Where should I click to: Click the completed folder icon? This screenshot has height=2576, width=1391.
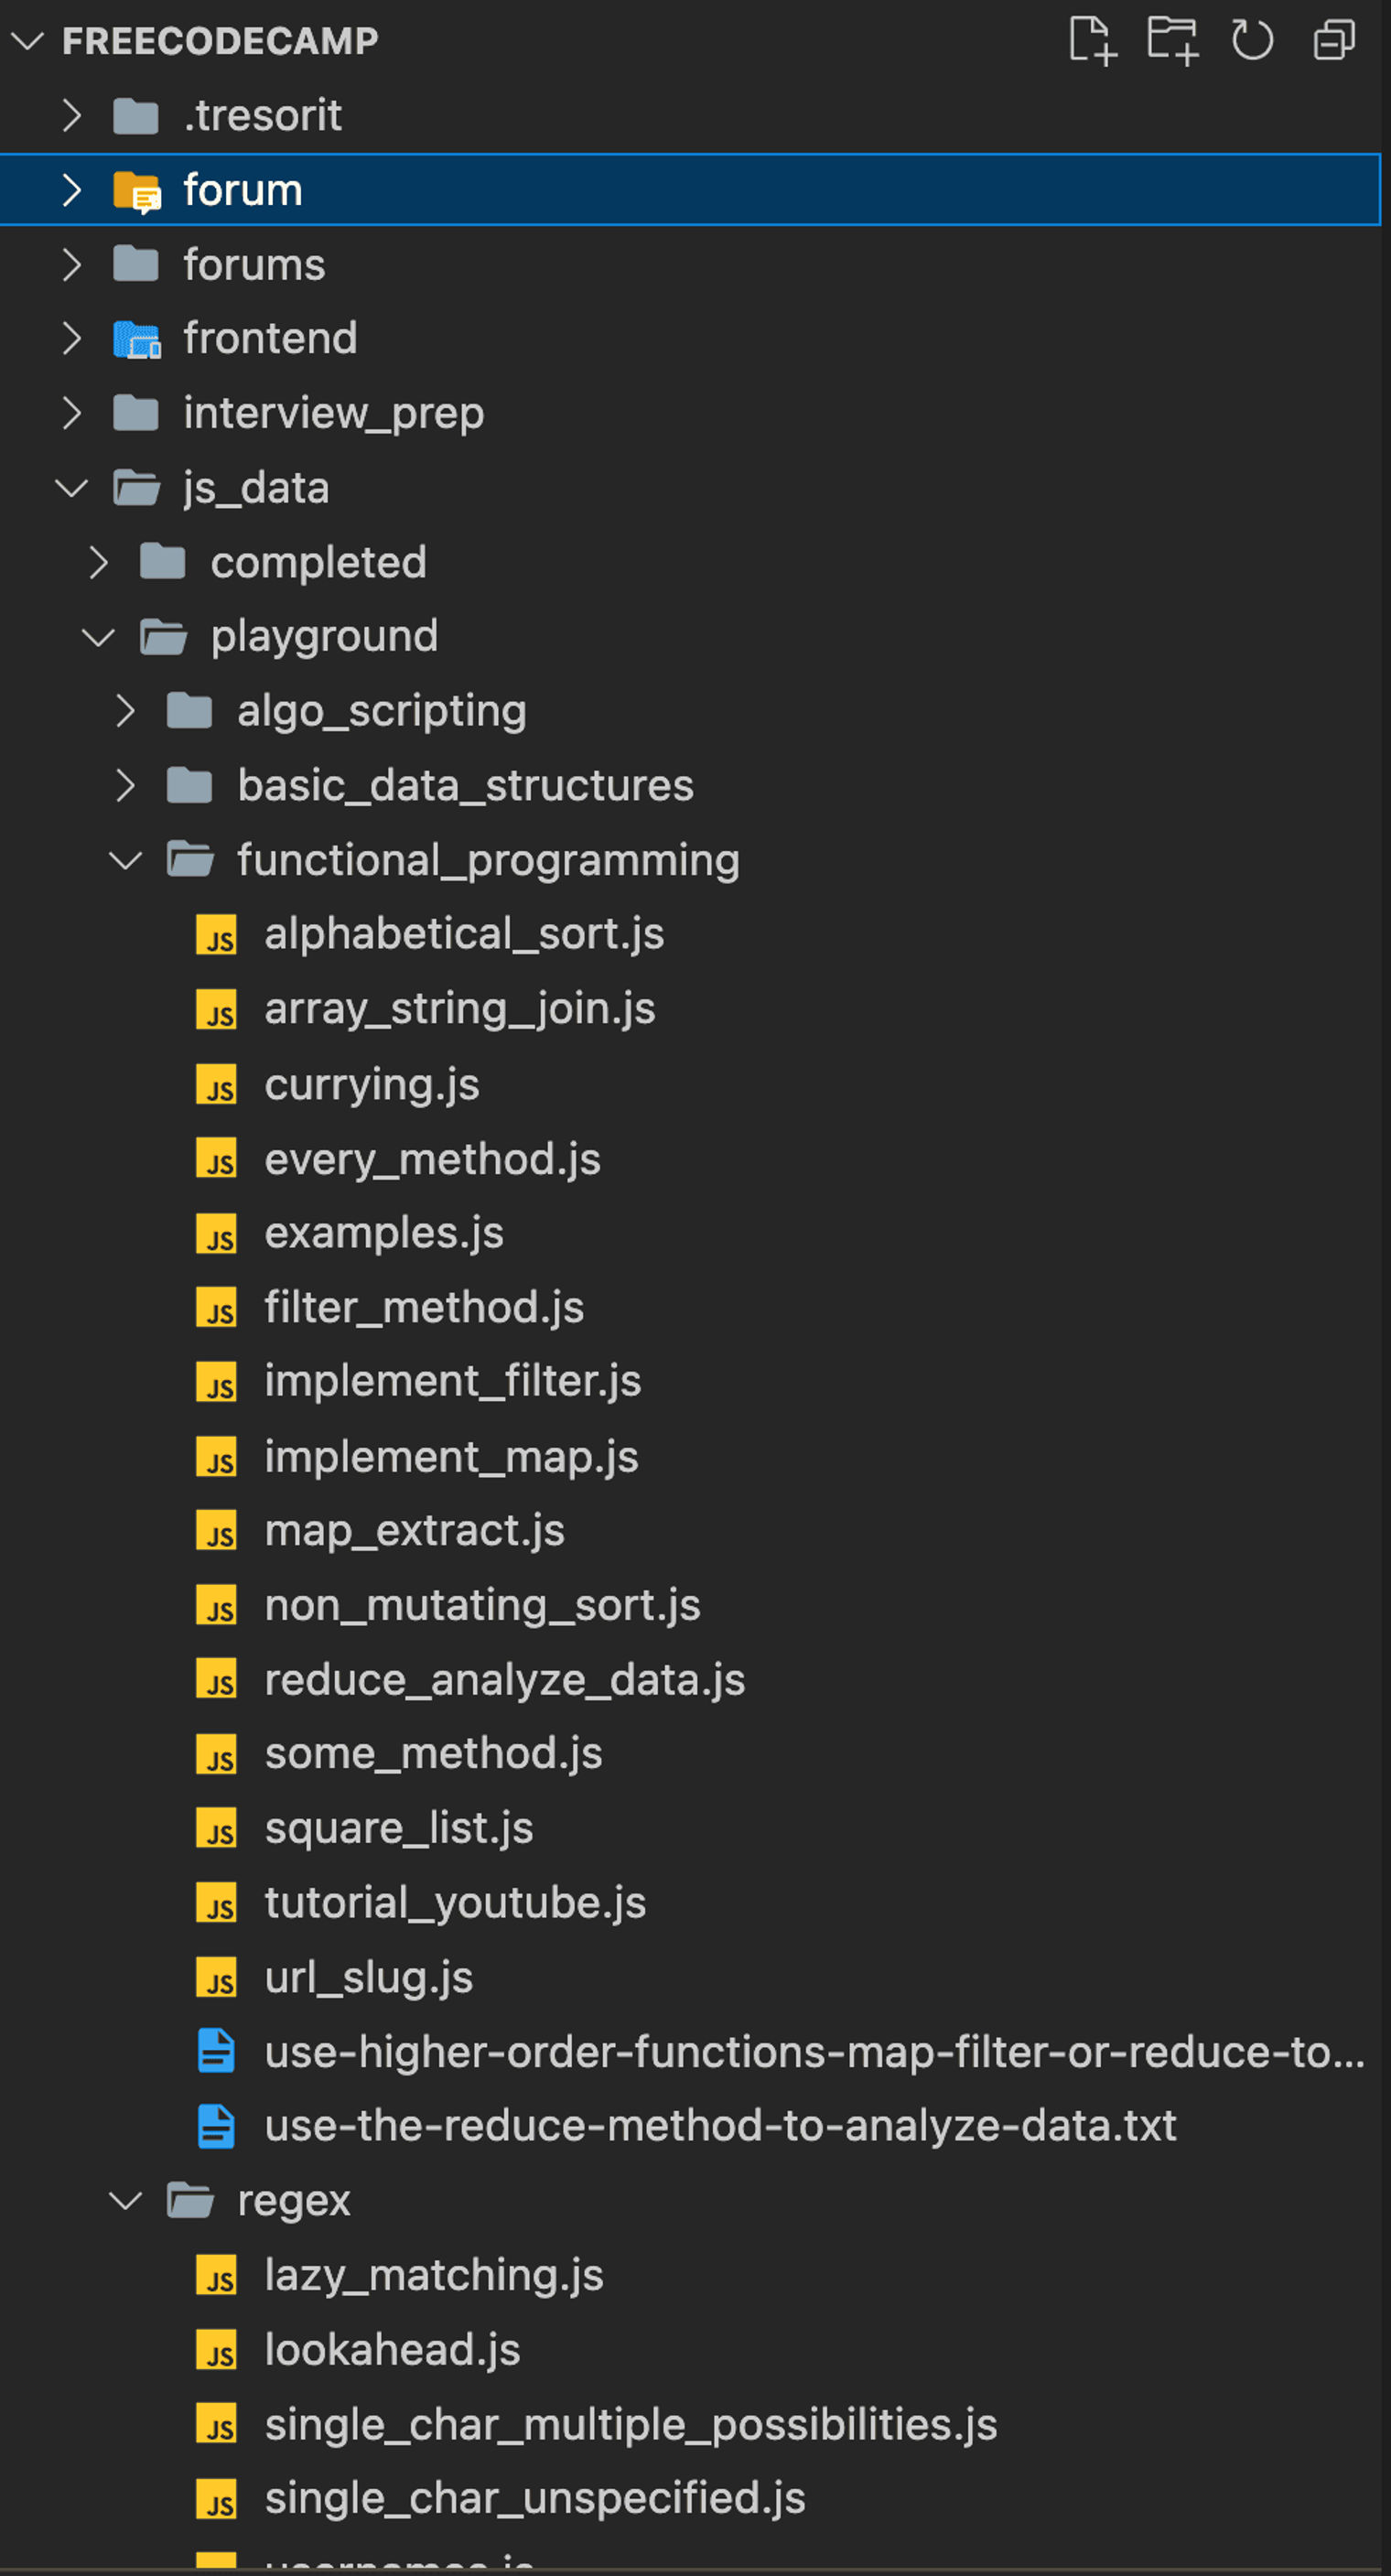[163, 563]
